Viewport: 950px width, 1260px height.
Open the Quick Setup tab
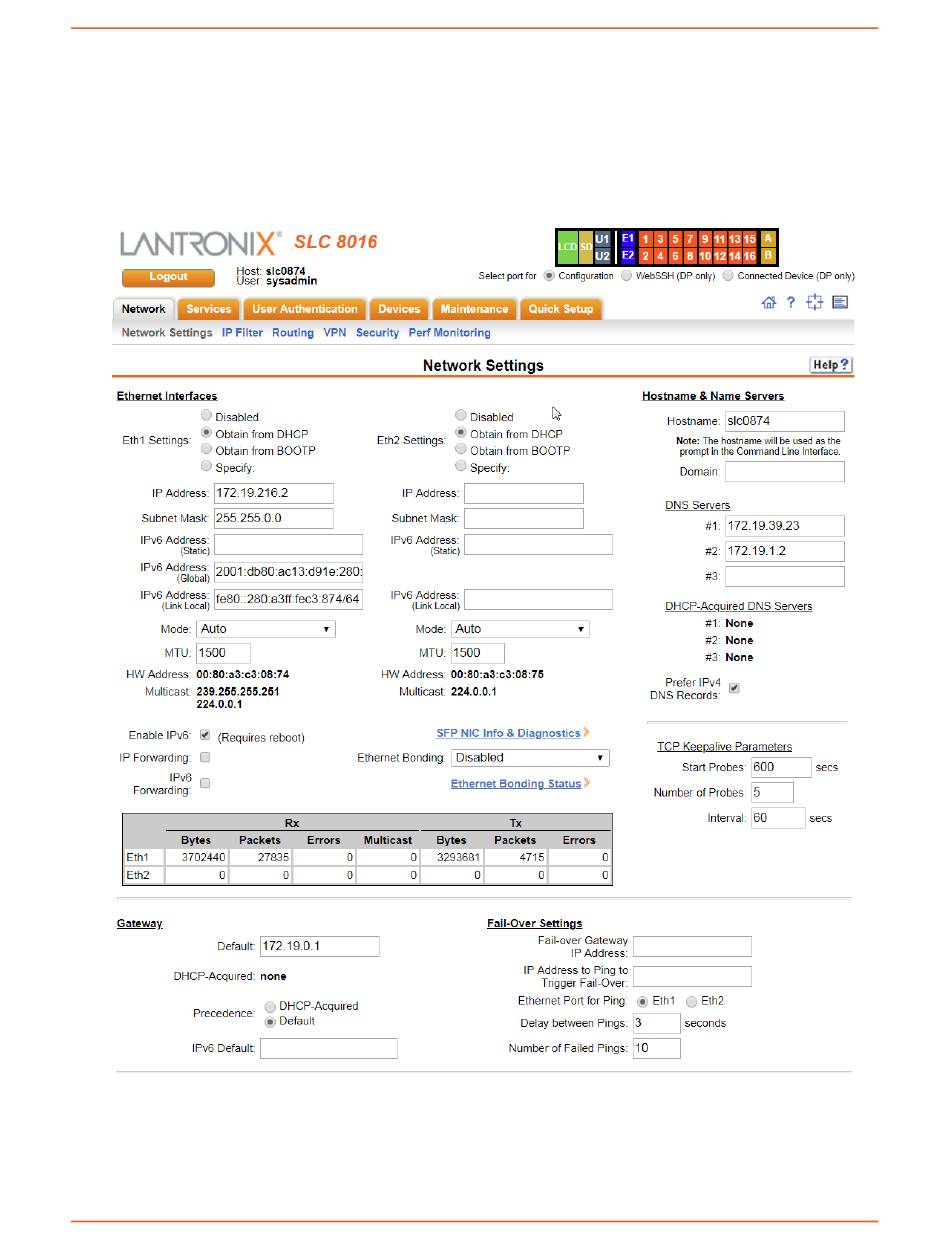pos(561,309)
